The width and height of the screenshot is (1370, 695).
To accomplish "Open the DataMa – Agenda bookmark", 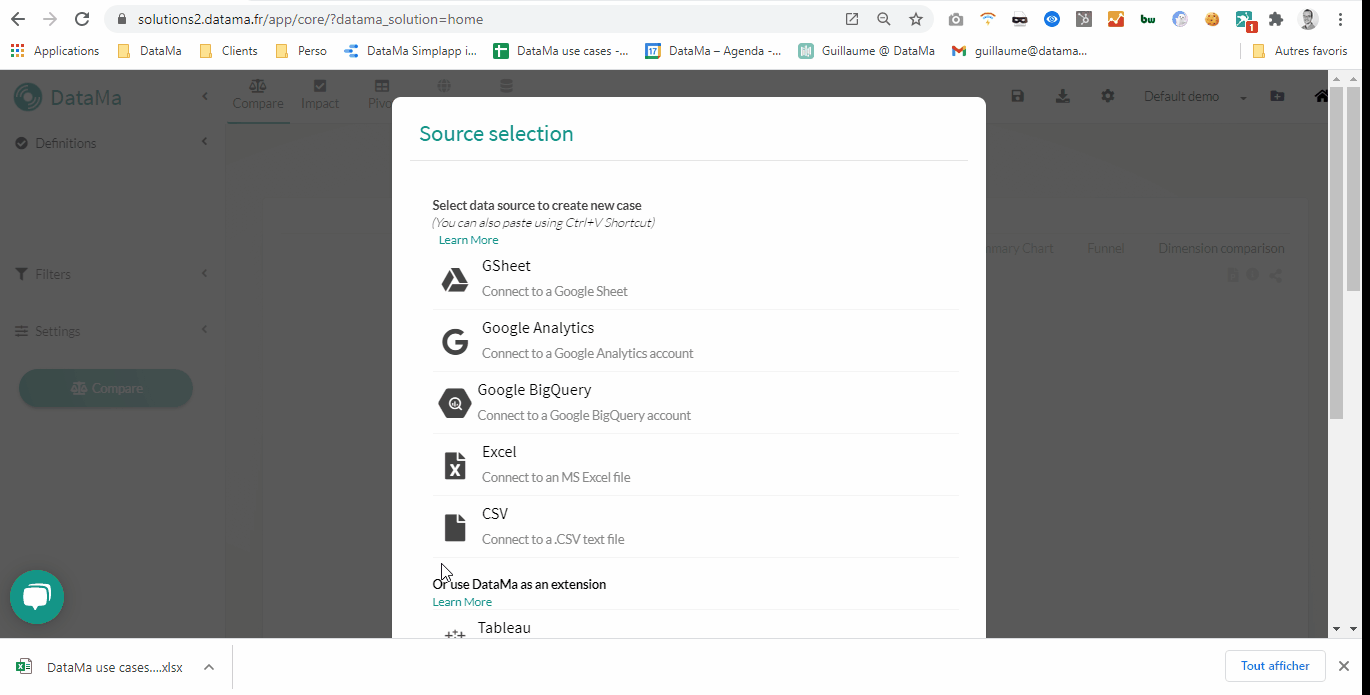I will tap(713, 51).
